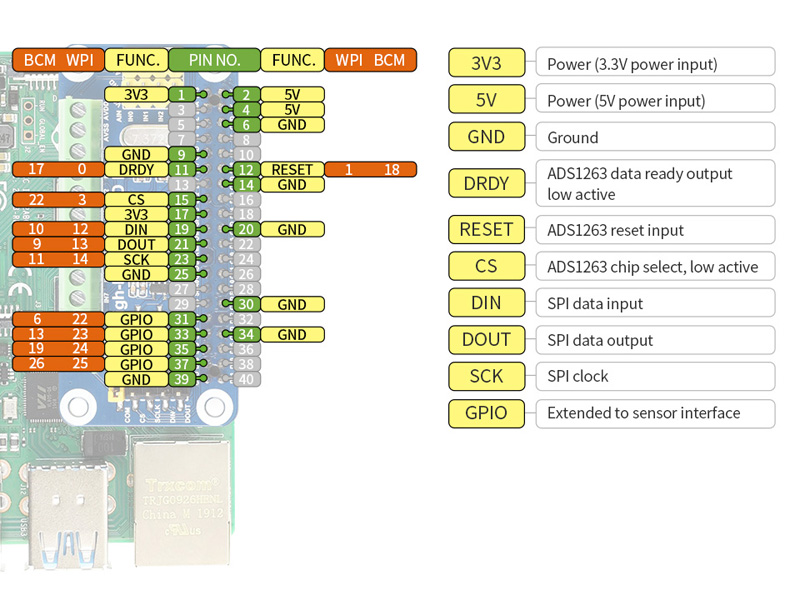Click the left orange "BCM WPI" header

coord(58,60)
